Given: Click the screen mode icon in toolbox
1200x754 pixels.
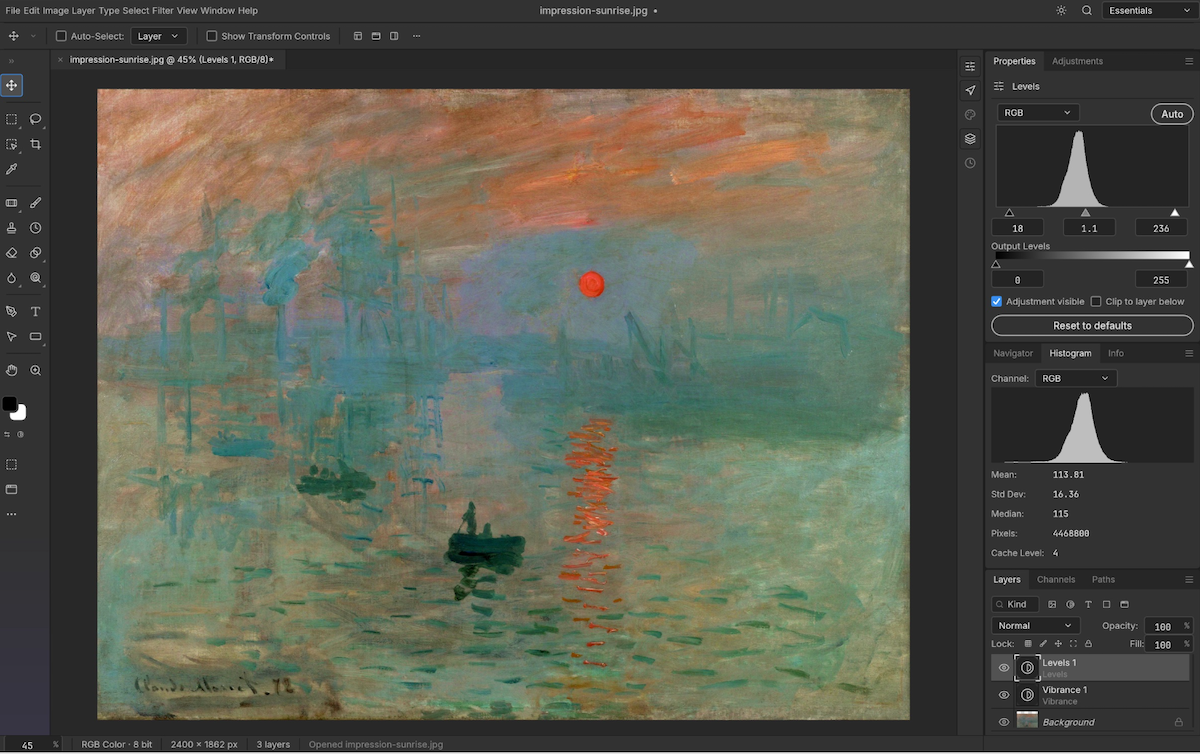Looking at the screenshot, I should 12,490.
